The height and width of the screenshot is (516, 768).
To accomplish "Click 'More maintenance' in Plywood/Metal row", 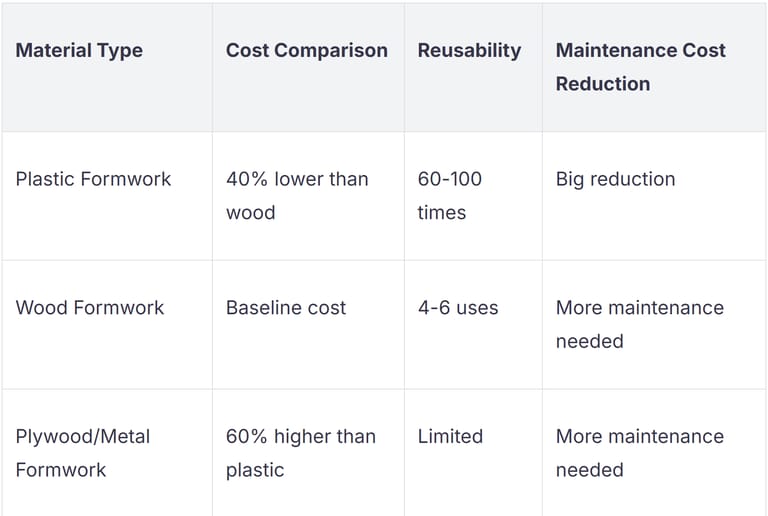I will [x=639, y=437].
